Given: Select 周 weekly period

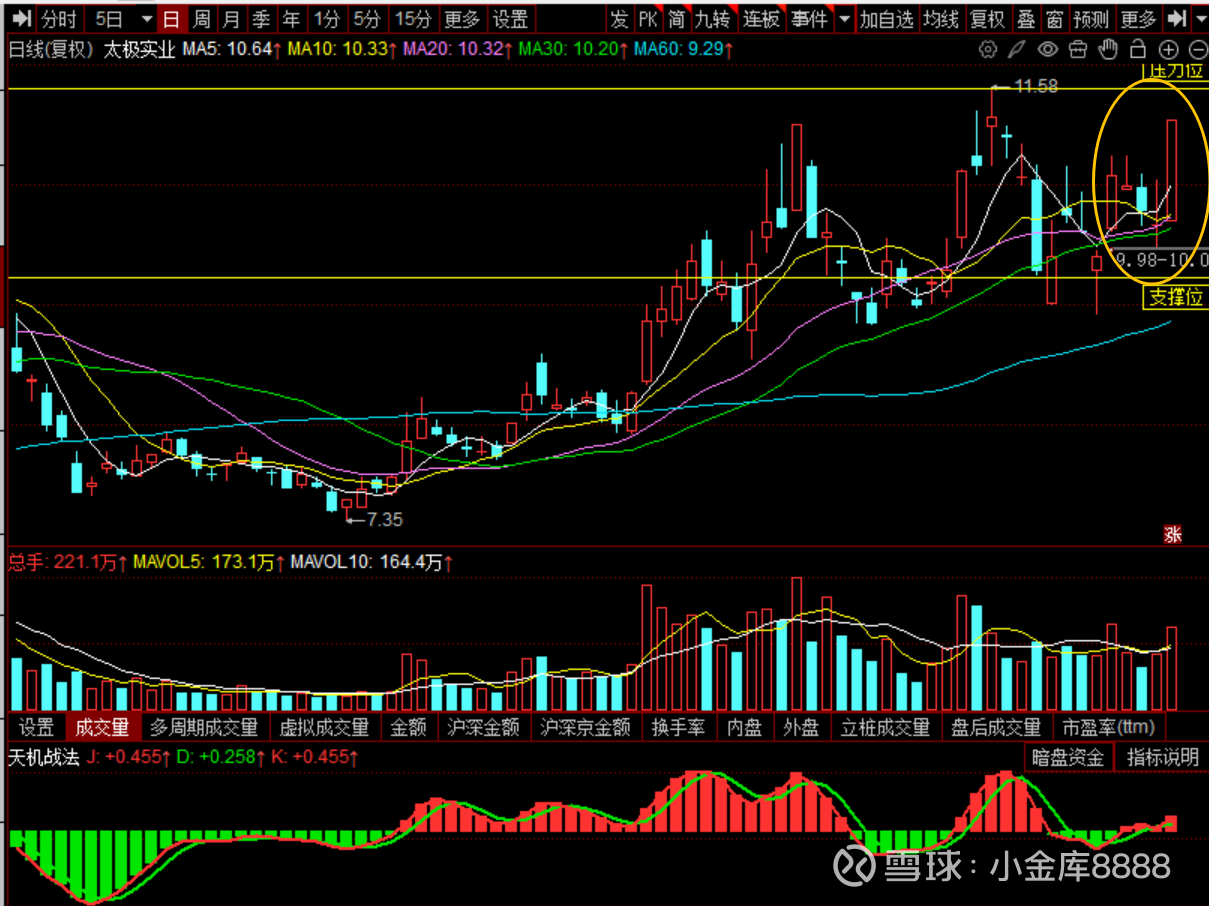Looking at the screenshot, I should tap(202, 19).
